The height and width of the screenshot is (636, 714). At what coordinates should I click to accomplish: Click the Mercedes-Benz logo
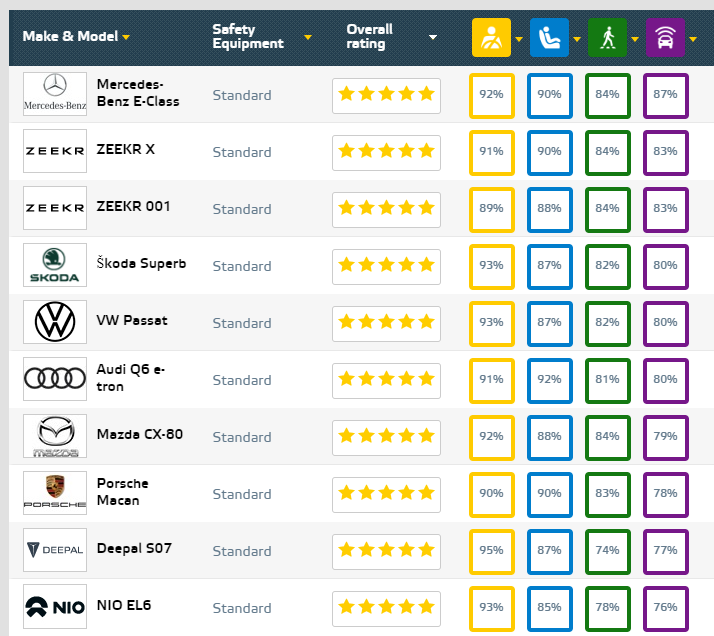pyautogui.click(x=55, y=94)
